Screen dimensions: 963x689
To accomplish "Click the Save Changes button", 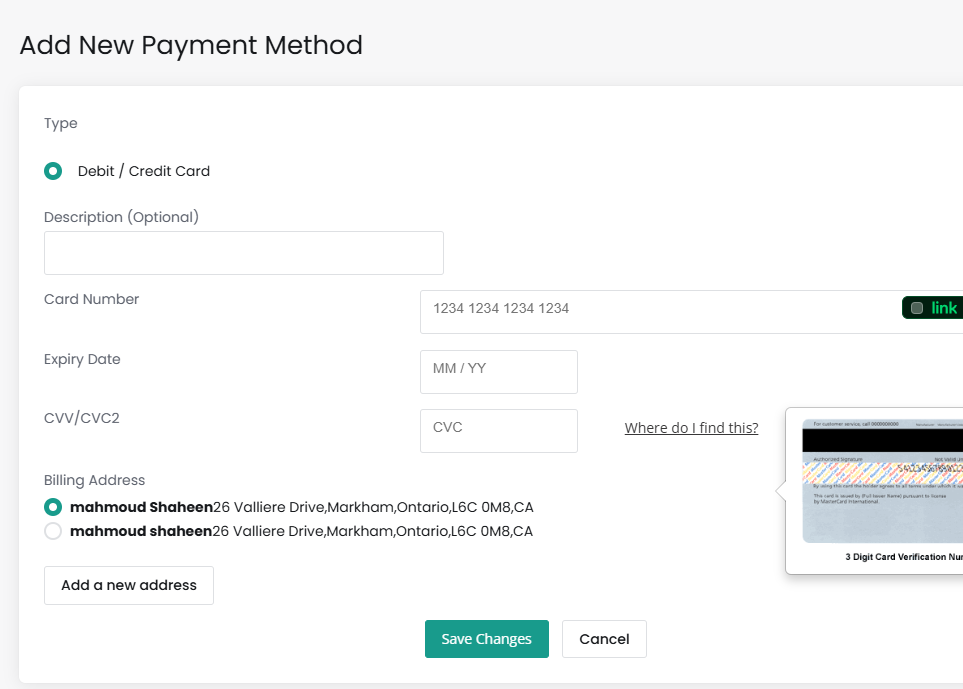I will (x=486, y=639).
